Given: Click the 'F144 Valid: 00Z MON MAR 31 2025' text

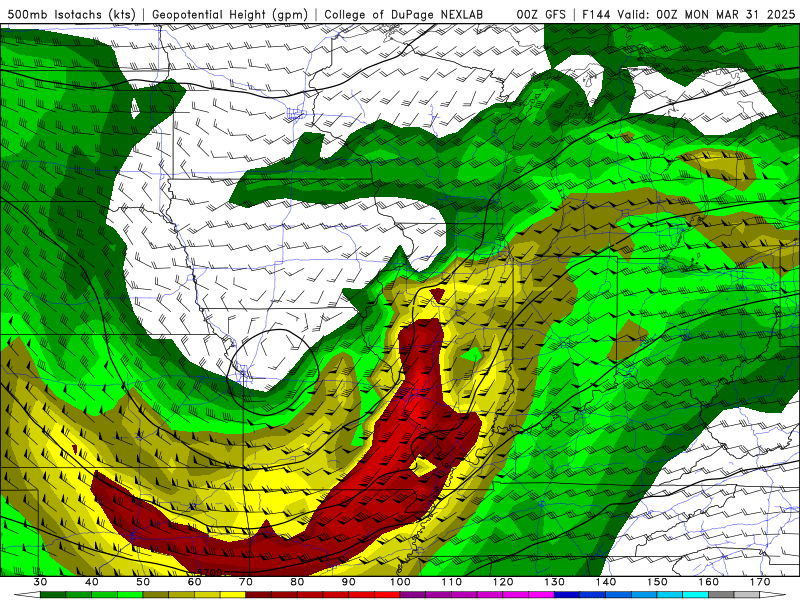Looking at the screenshot, I should [689, 15].
